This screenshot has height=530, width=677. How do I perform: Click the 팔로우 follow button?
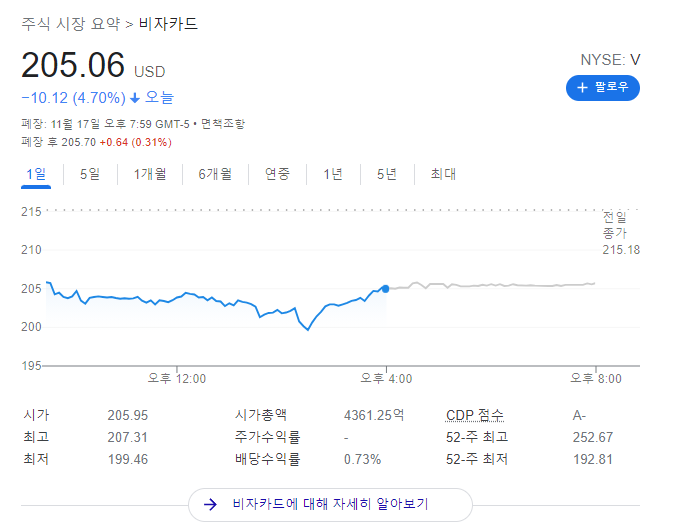tap(603, 88)
